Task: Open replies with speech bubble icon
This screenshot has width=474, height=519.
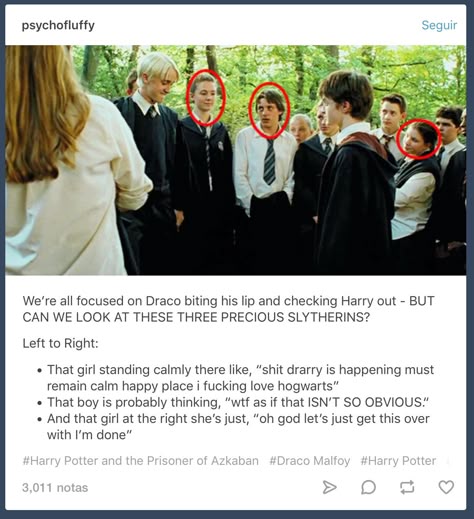Action: click(x=368, y=487)
